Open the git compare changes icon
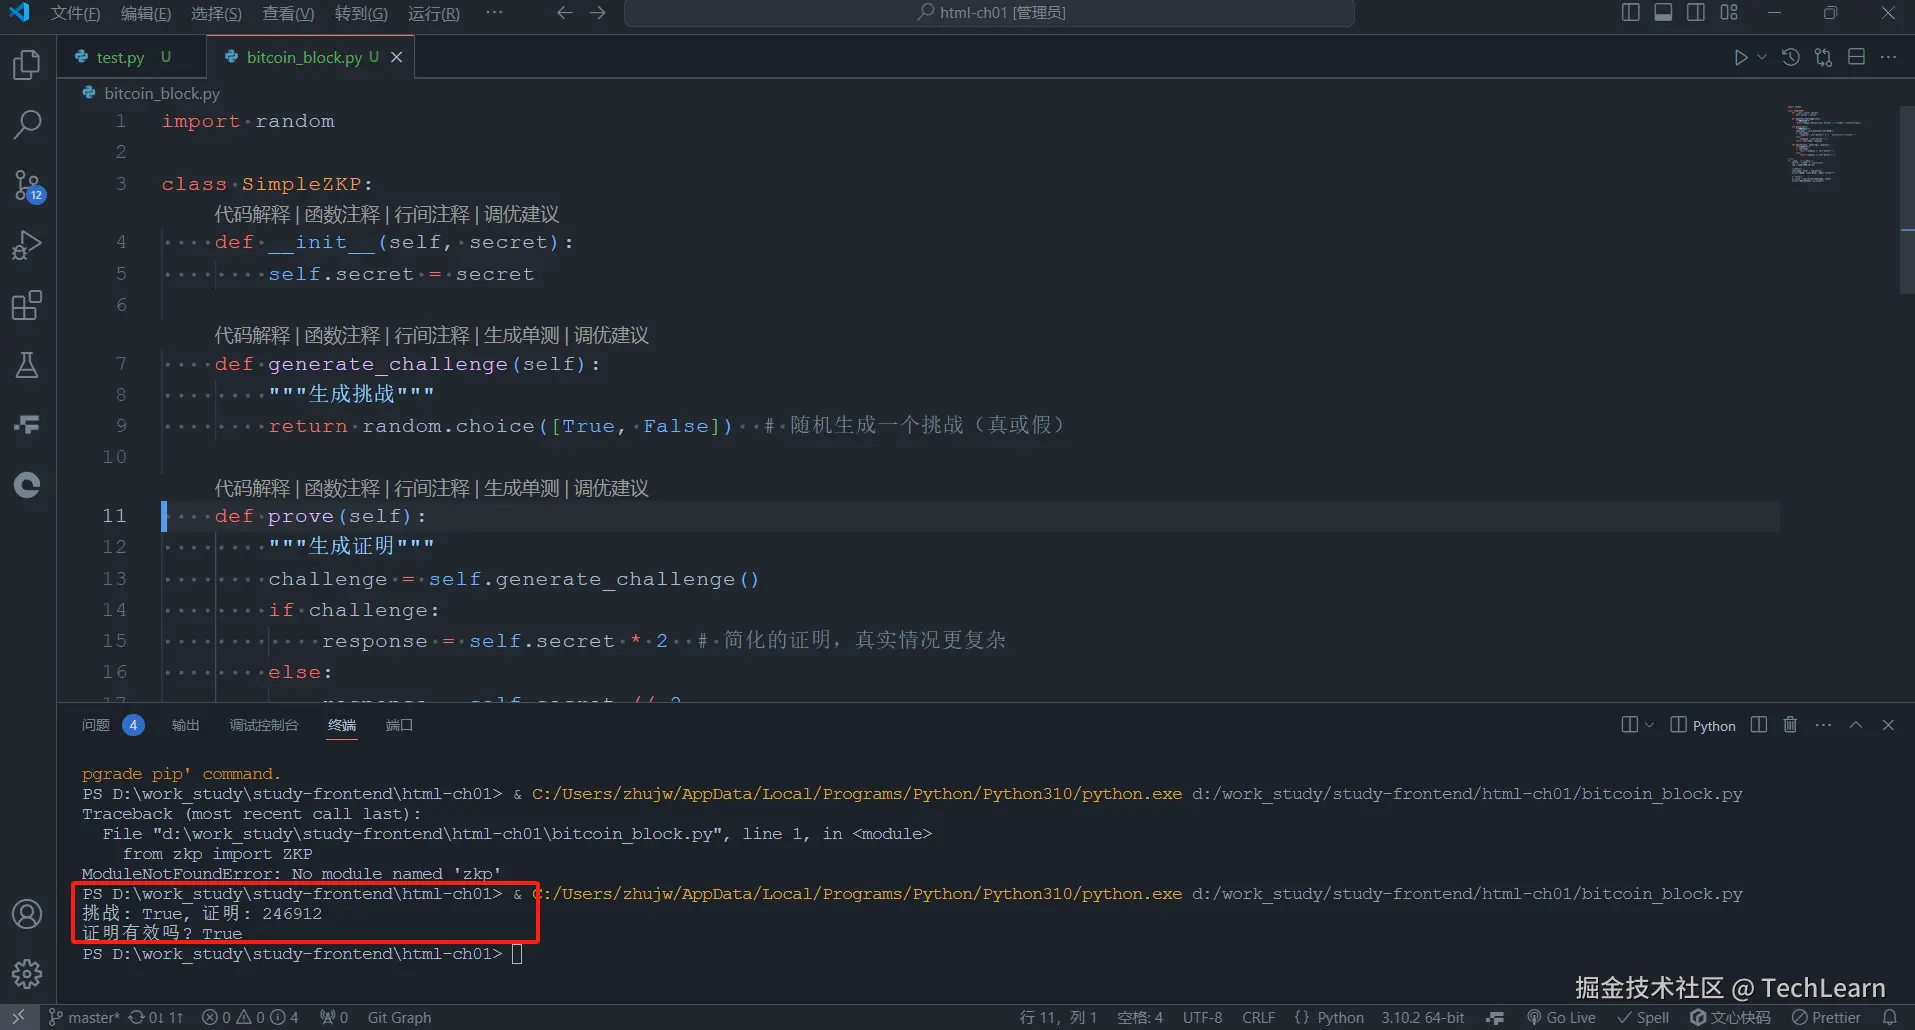Image resolution: width=1915 pixels, height=1030 pixels. 1824,58
